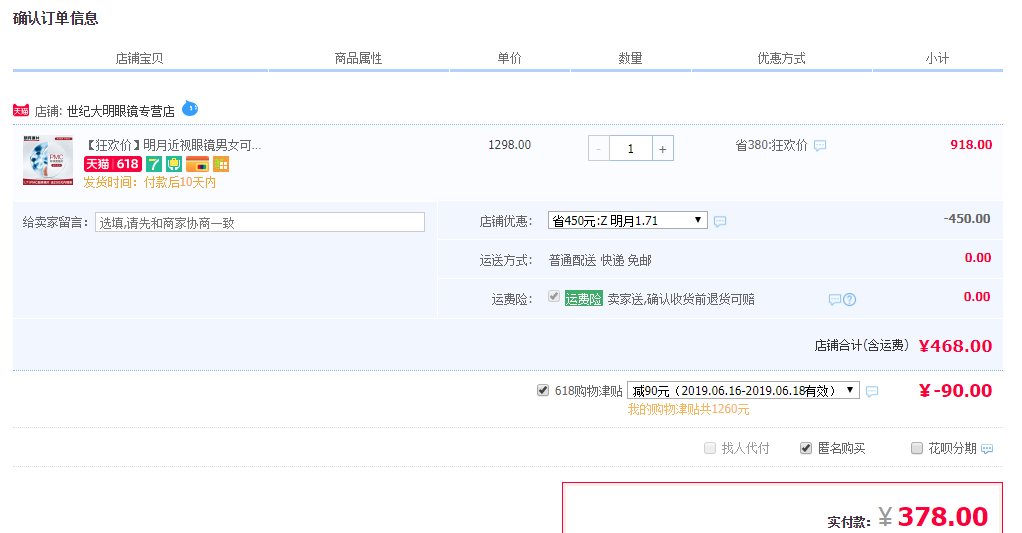The width and height of the screenshot is (1022, 533).
Task: Enable the 花呗分期 checkbox
Action: 916,448
